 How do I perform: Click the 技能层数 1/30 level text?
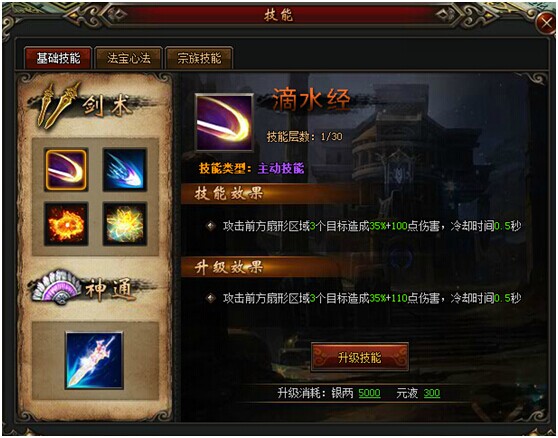pos(305,137)
